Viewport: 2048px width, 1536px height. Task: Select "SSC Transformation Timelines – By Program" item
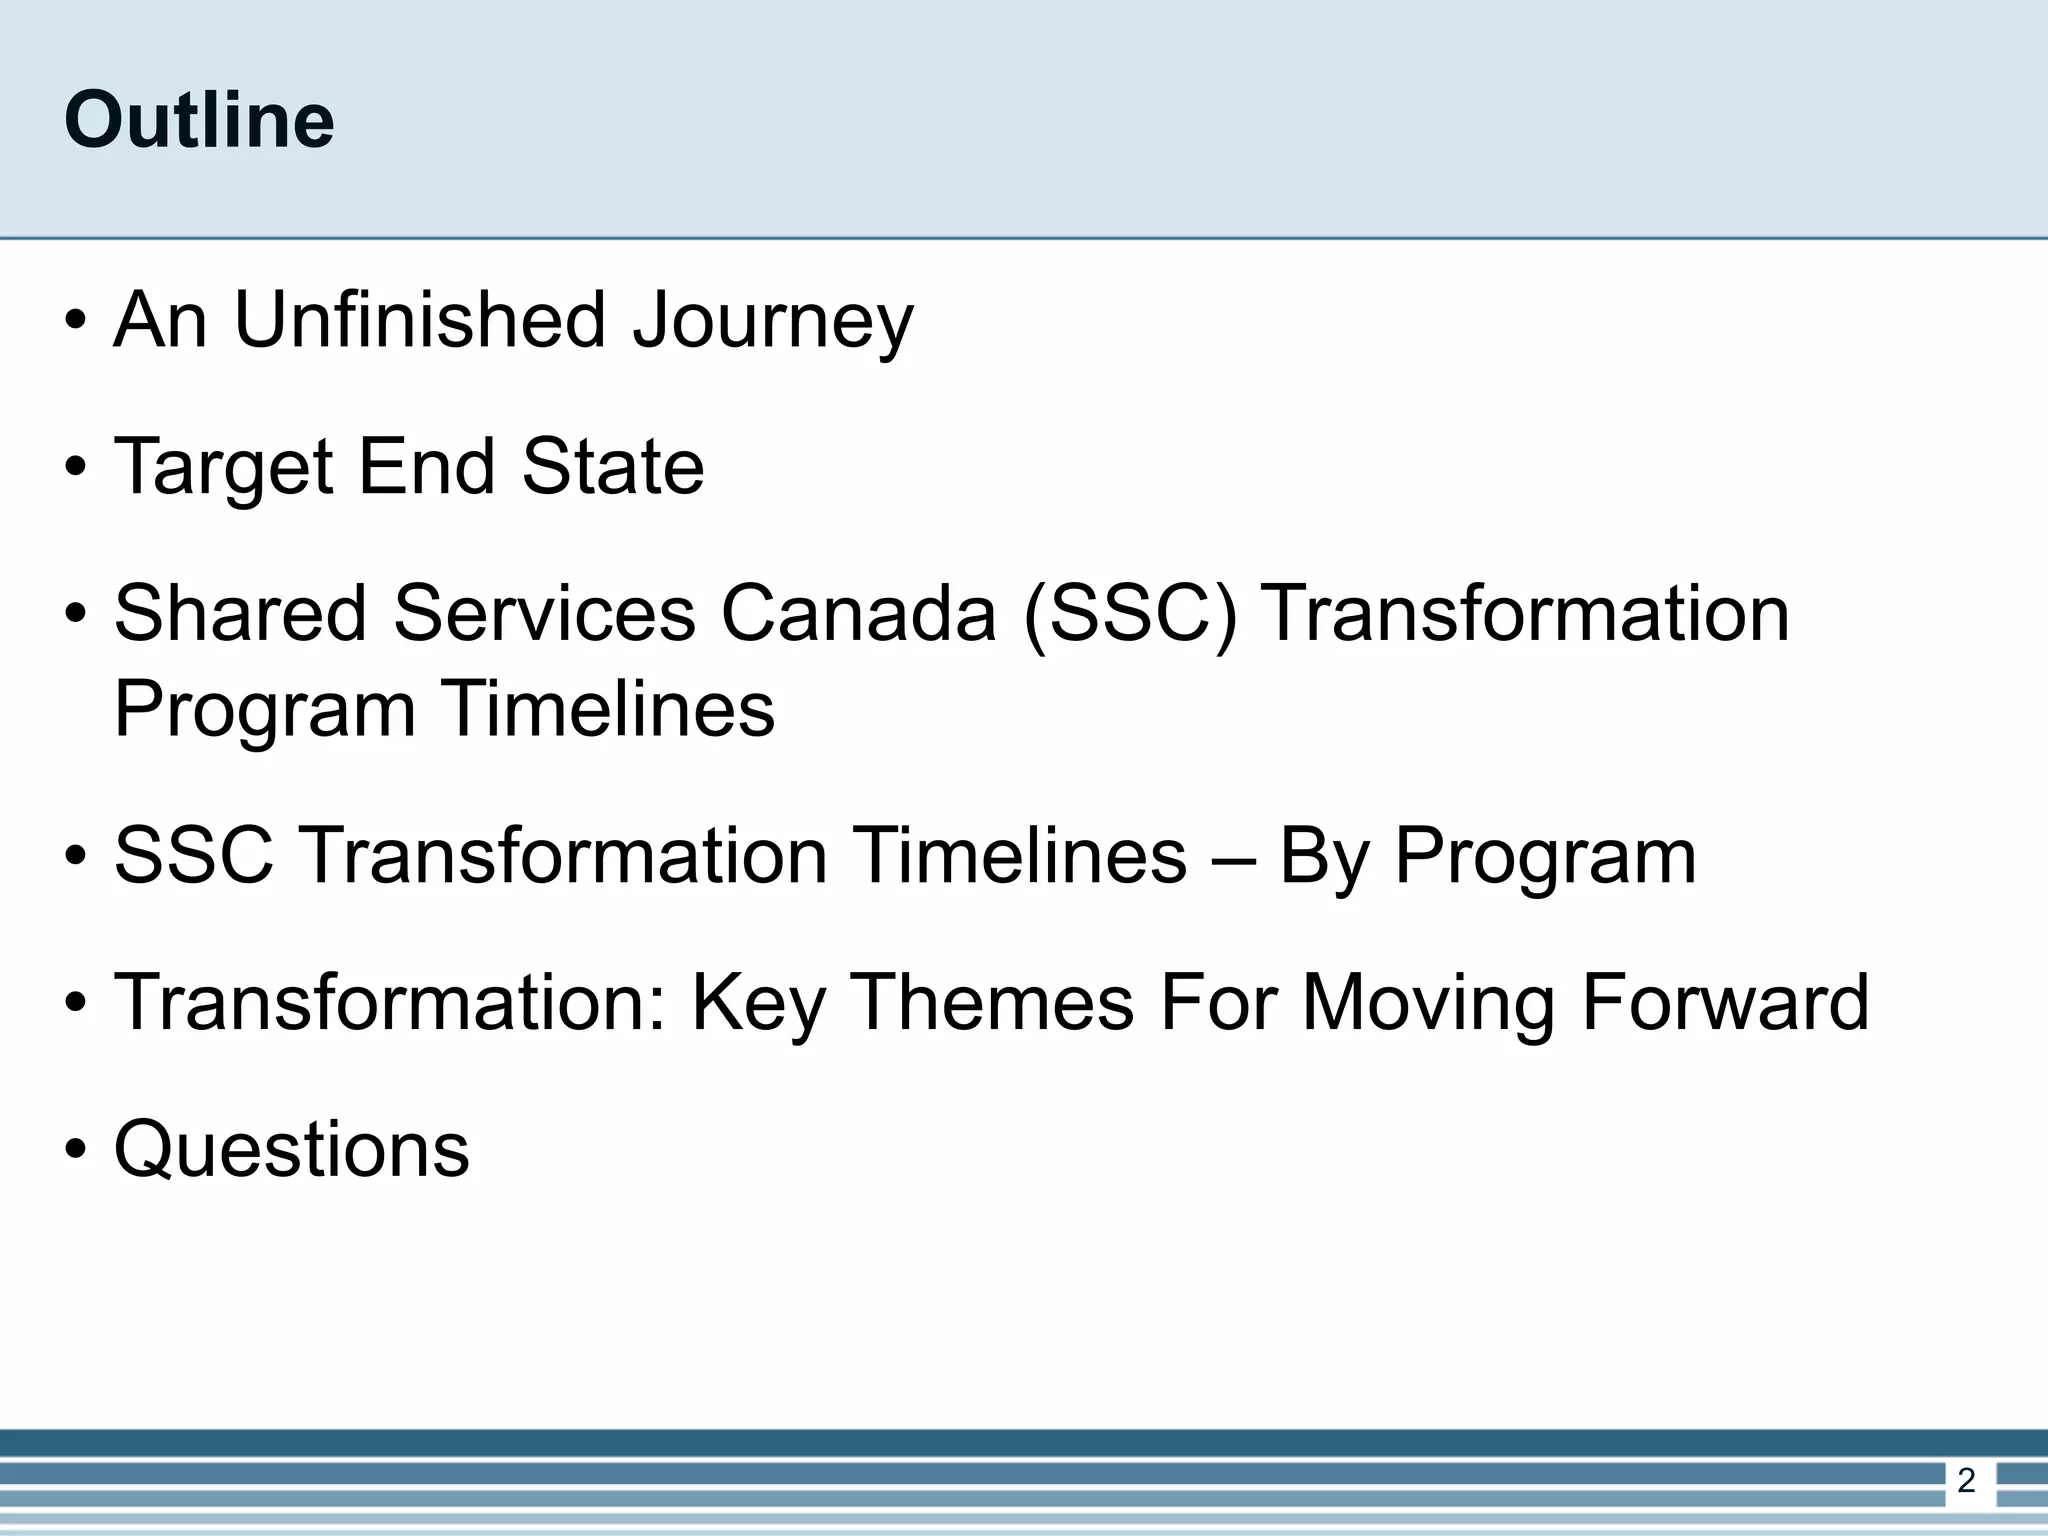[x=905, y=857]
